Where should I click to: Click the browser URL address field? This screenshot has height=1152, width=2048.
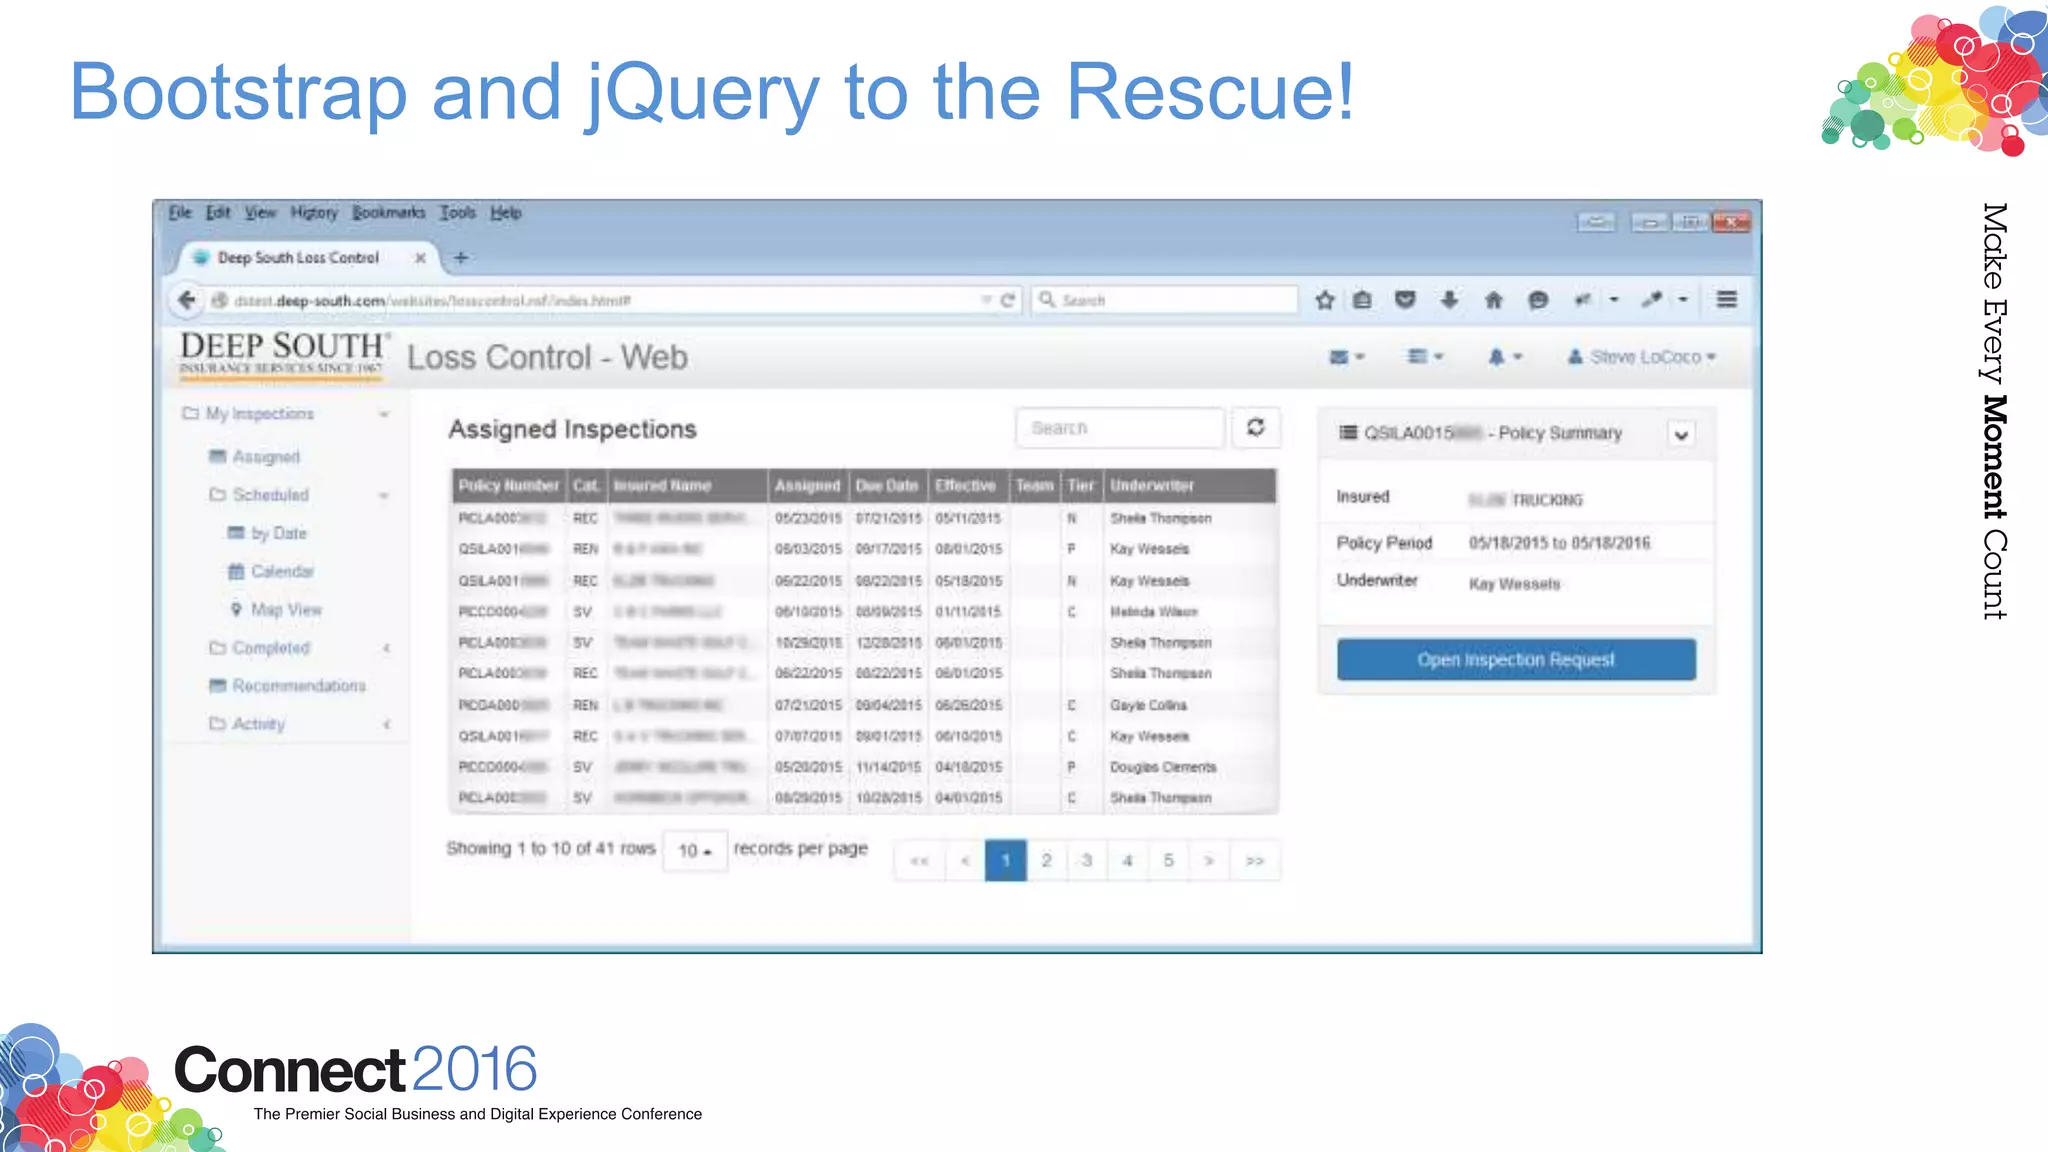pyautogui.click(x=600, y=300)
